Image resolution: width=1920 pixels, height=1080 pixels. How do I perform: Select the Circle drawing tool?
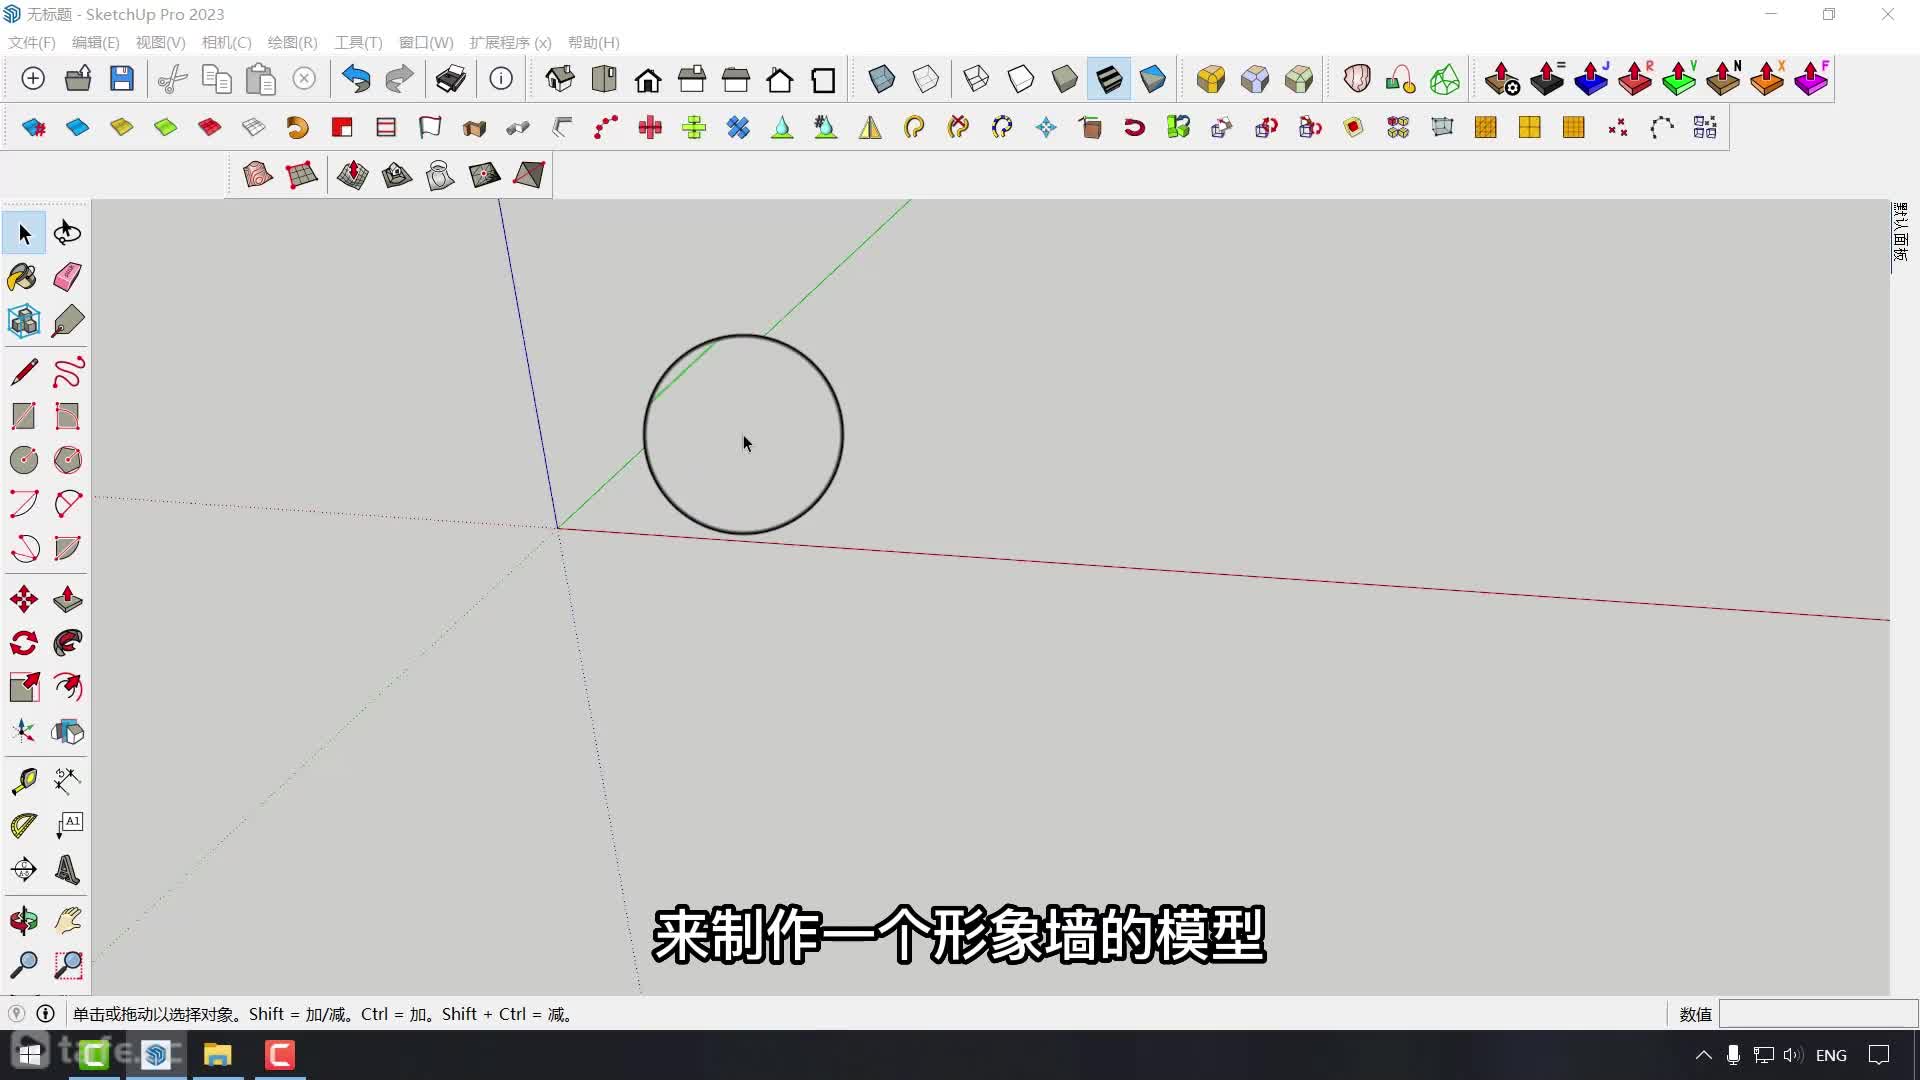[24, 460]
